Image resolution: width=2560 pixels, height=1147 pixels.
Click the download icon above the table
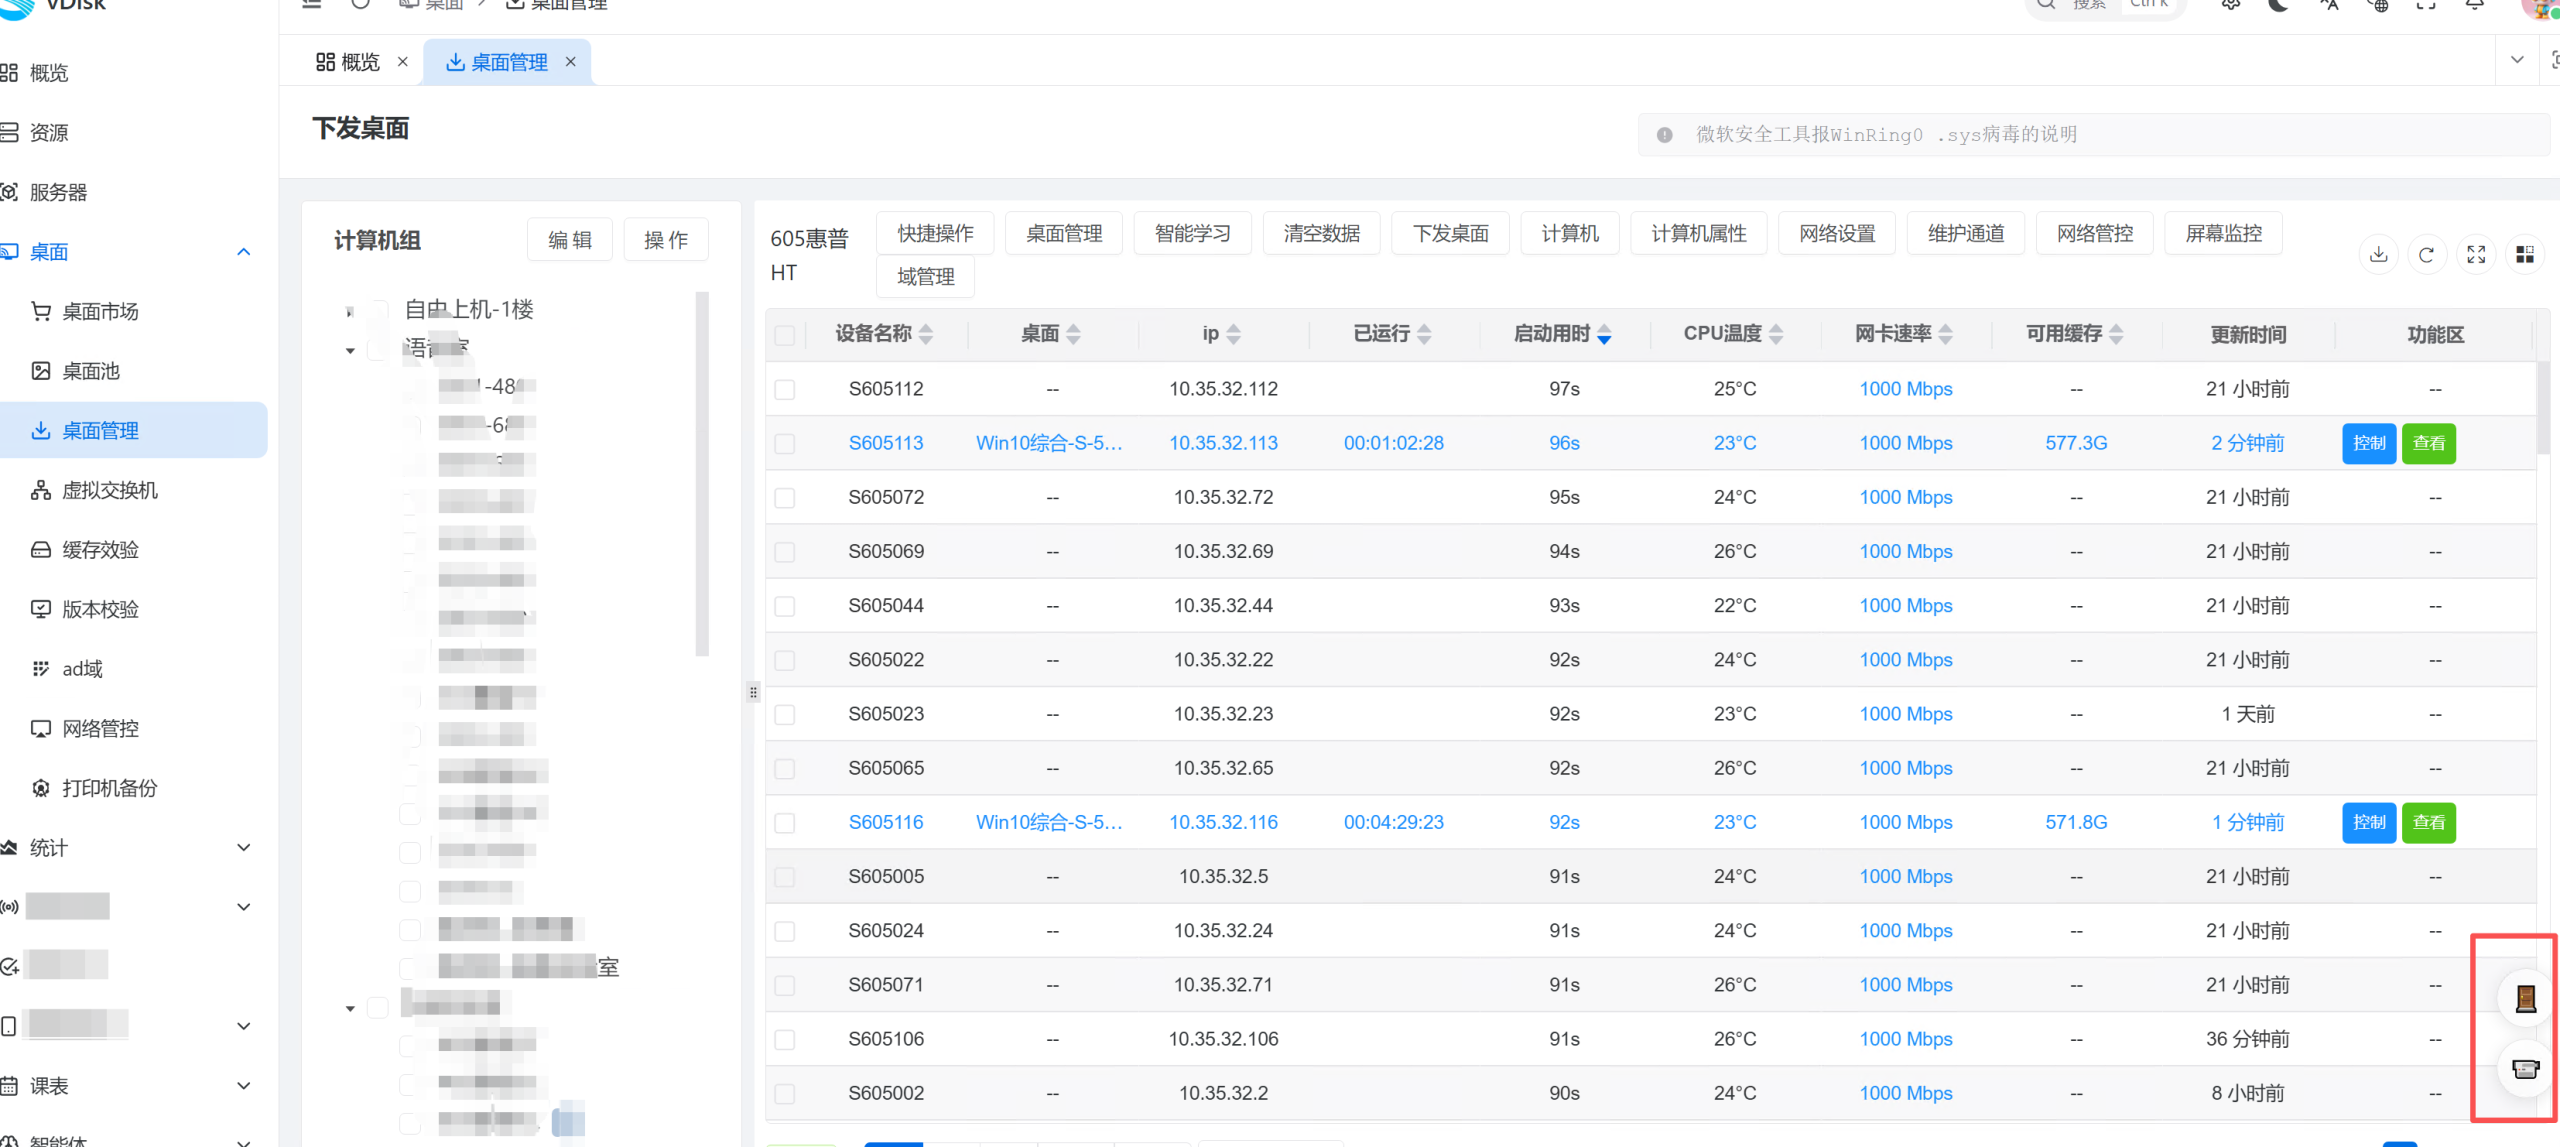coord(2378,255)
